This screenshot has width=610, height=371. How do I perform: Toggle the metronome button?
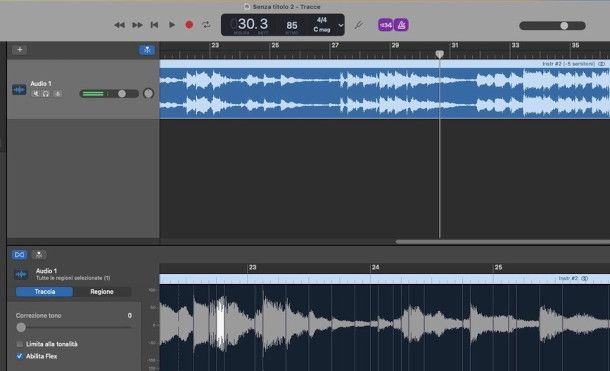click(401, 25)
